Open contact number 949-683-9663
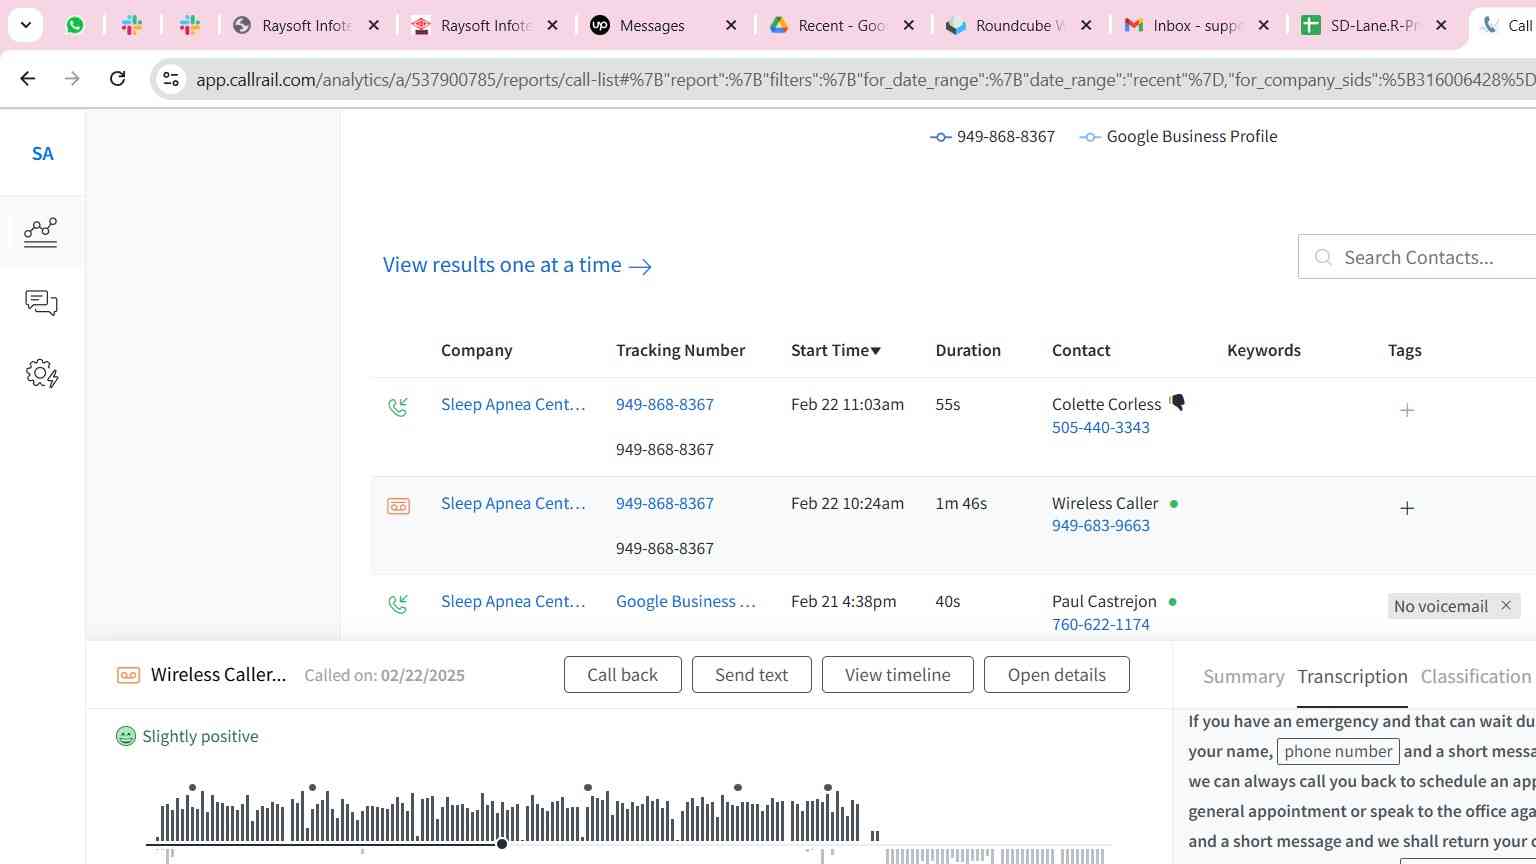 point(1101,525)
